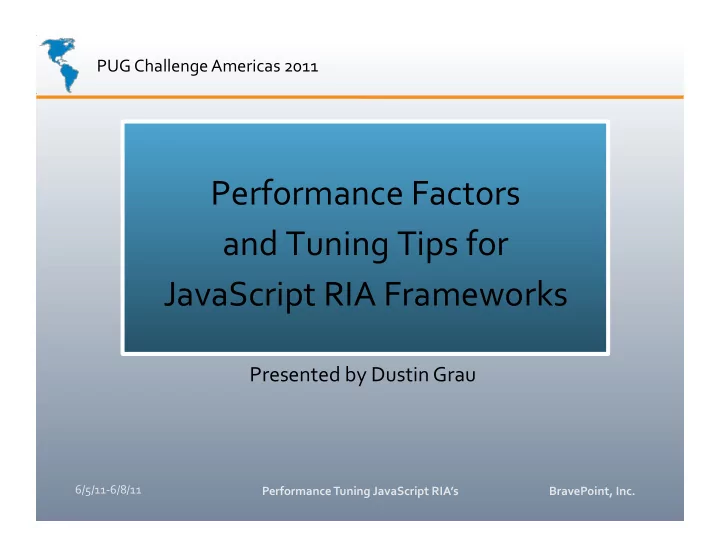
Task: Click the '6/5/11-6/8/11' footer date
Action: click(108, 490)
